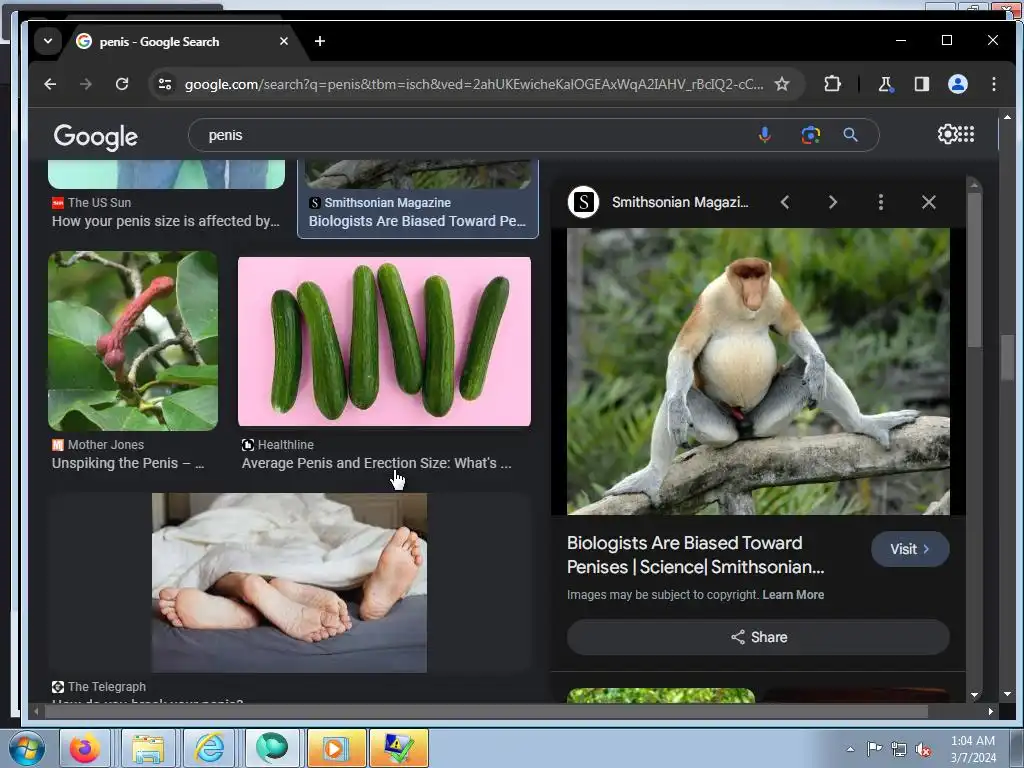The height and width of the screenshot is (768, 1024).
Task: Click the page horizontal scrollbar
Action: 487,711
